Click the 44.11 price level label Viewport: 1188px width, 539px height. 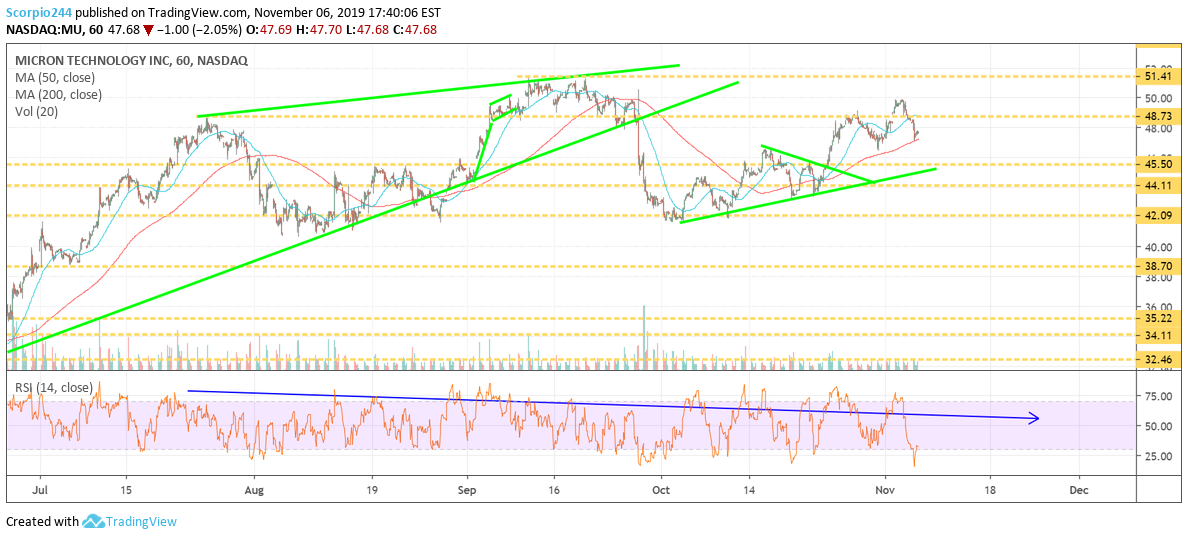tap(1157, 185)
